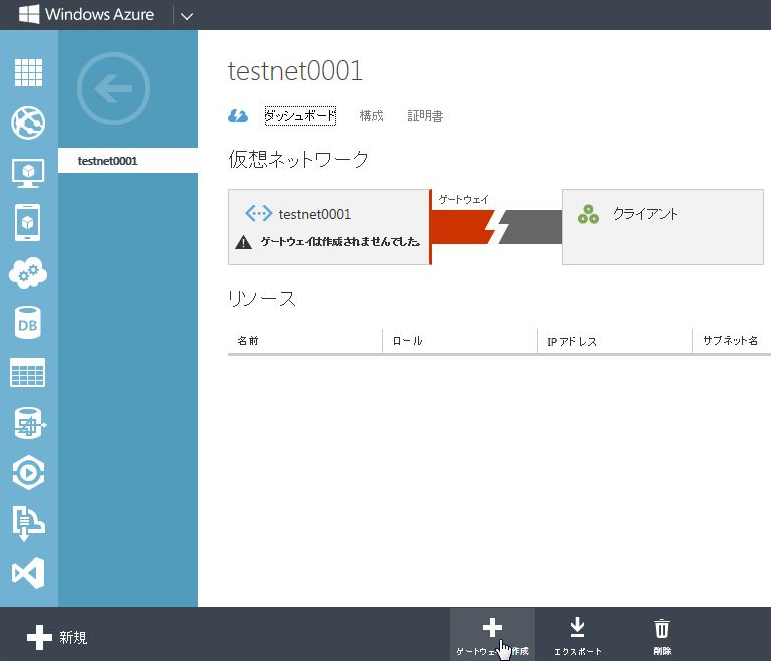Click the warning triangle beside gateway message
Image resolution: width=771 pixels, height=661 pixels.
pyautogui.click(x=243, y=242)
